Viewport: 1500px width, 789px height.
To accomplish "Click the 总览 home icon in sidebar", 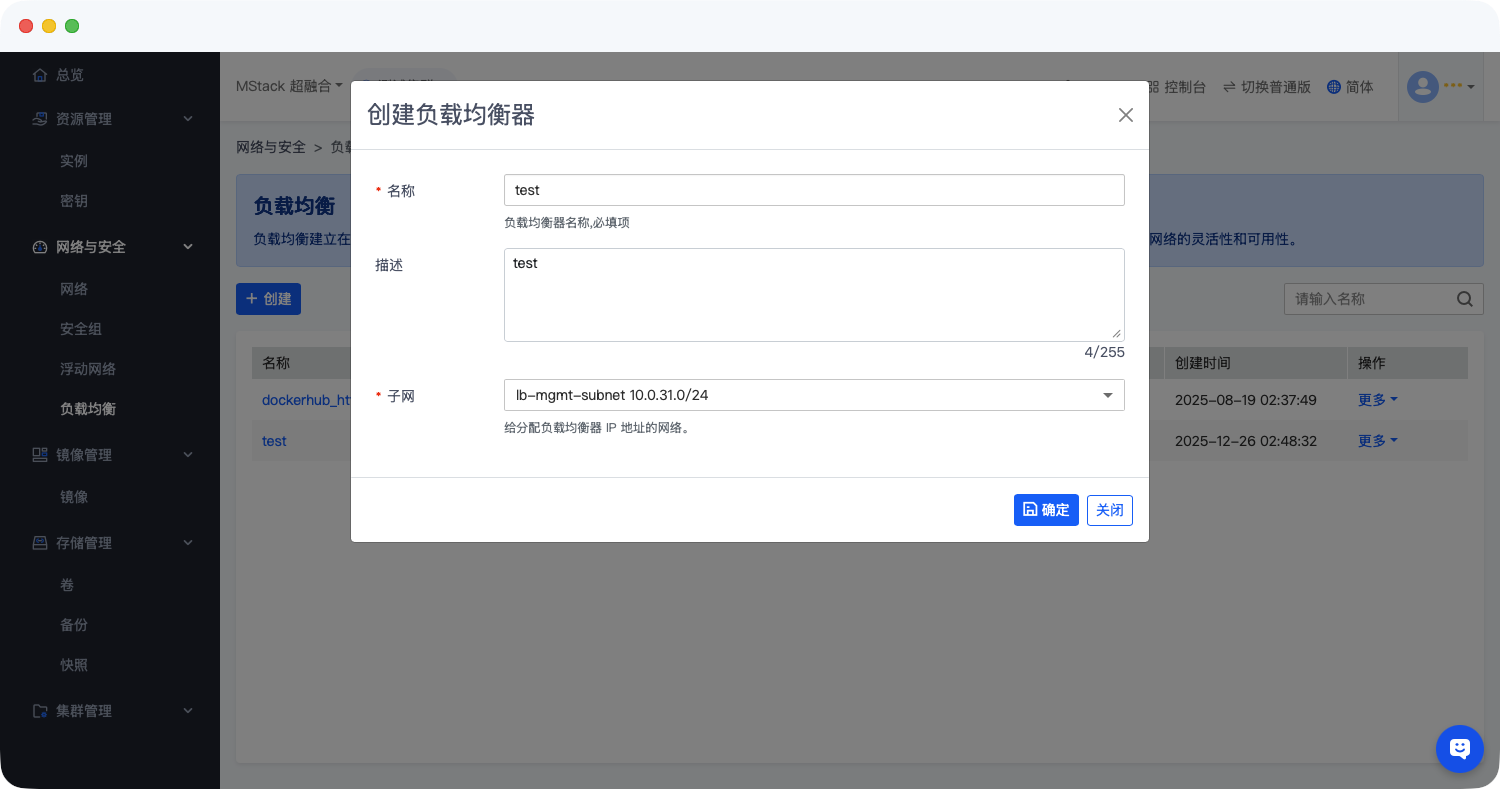I will click(40, 75).
